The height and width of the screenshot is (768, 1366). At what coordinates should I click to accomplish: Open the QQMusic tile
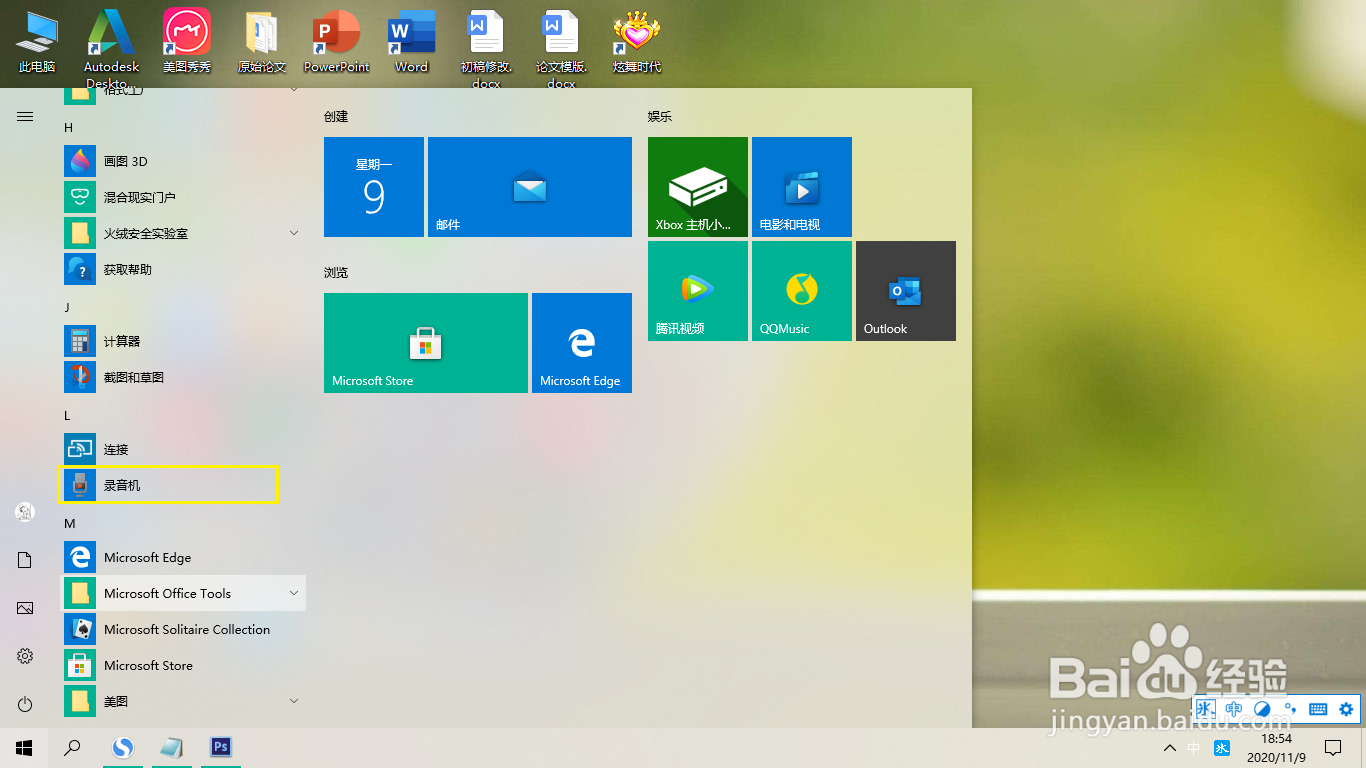[x=802, y=291]
